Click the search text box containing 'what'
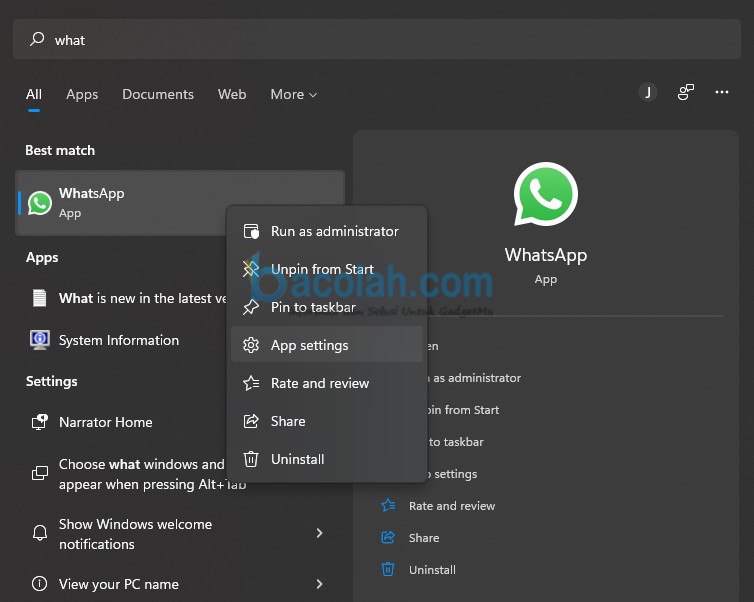The height and width of the screenshot is (602, 754). pyautogui.click(x=380, y=40)
